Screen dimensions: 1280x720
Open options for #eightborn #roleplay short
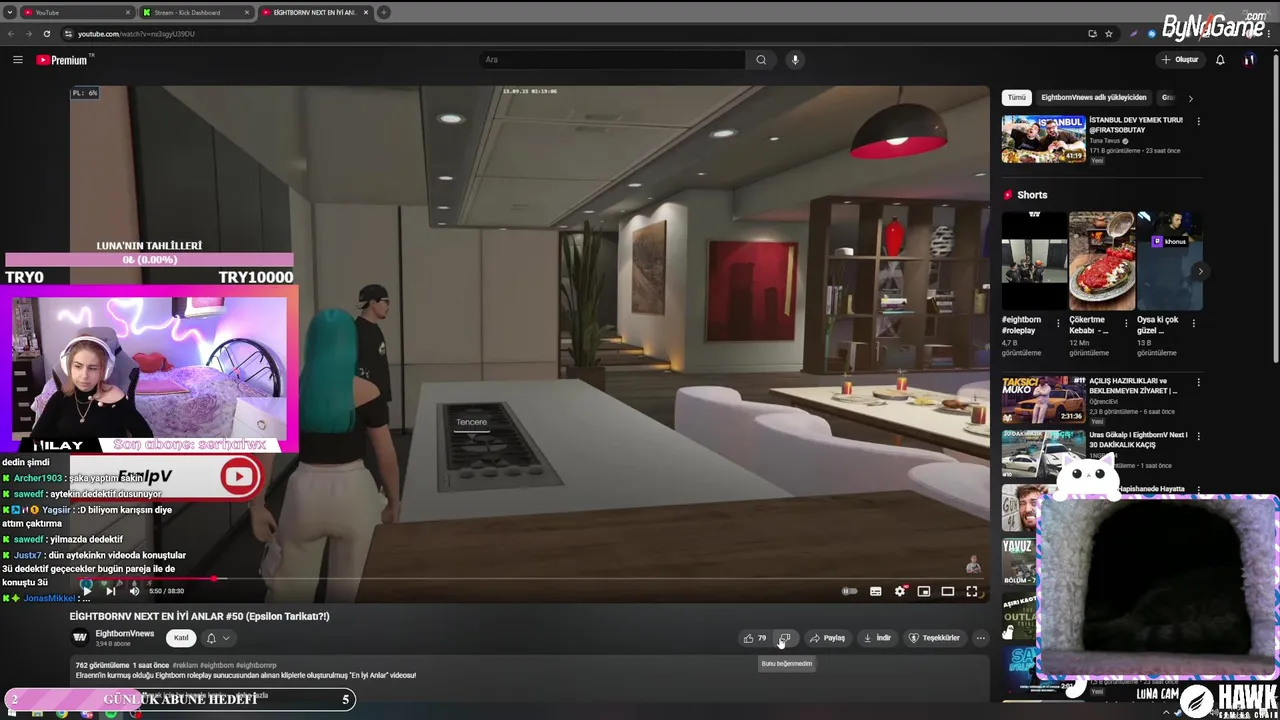tap(1058, 323)
